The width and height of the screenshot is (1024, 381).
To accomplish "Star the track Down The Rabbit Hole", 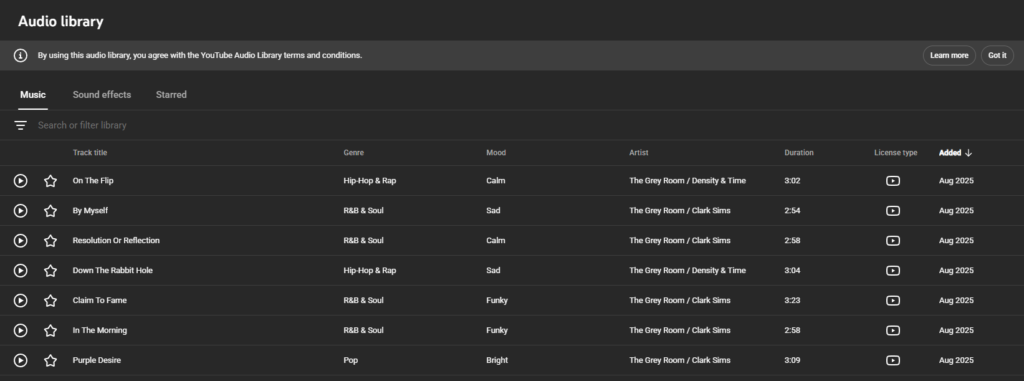I will 50,271.
